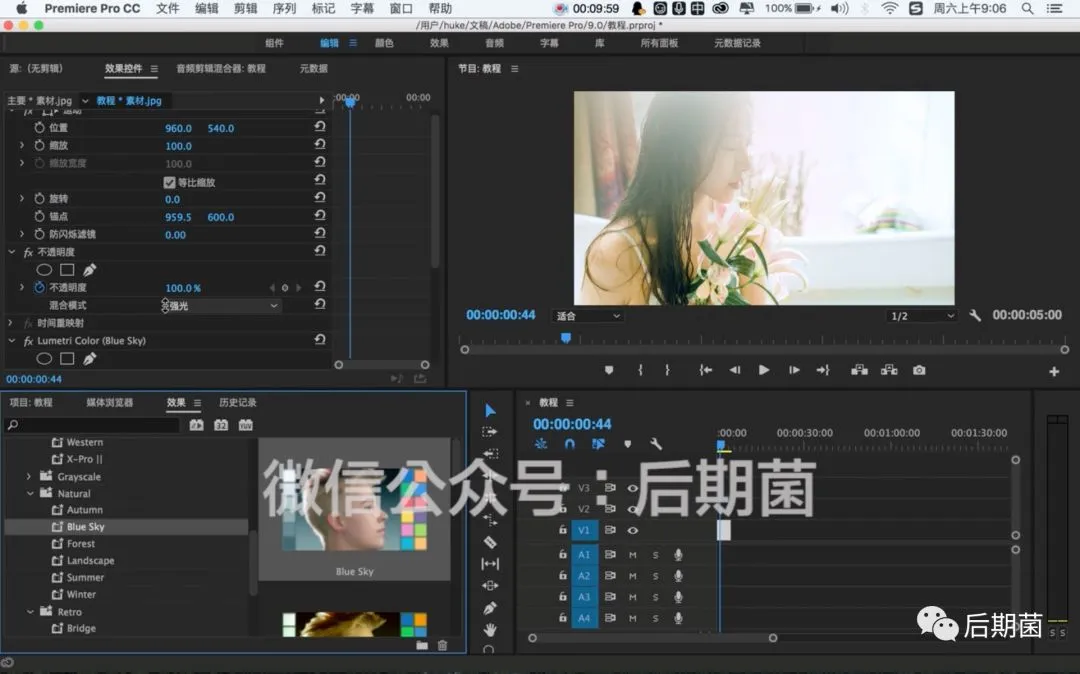Image resolution: width=1080 pixels, height=674 pixels.
Task: Switch to the History tab
Action: pyautogui.click(x=238, y=403)
